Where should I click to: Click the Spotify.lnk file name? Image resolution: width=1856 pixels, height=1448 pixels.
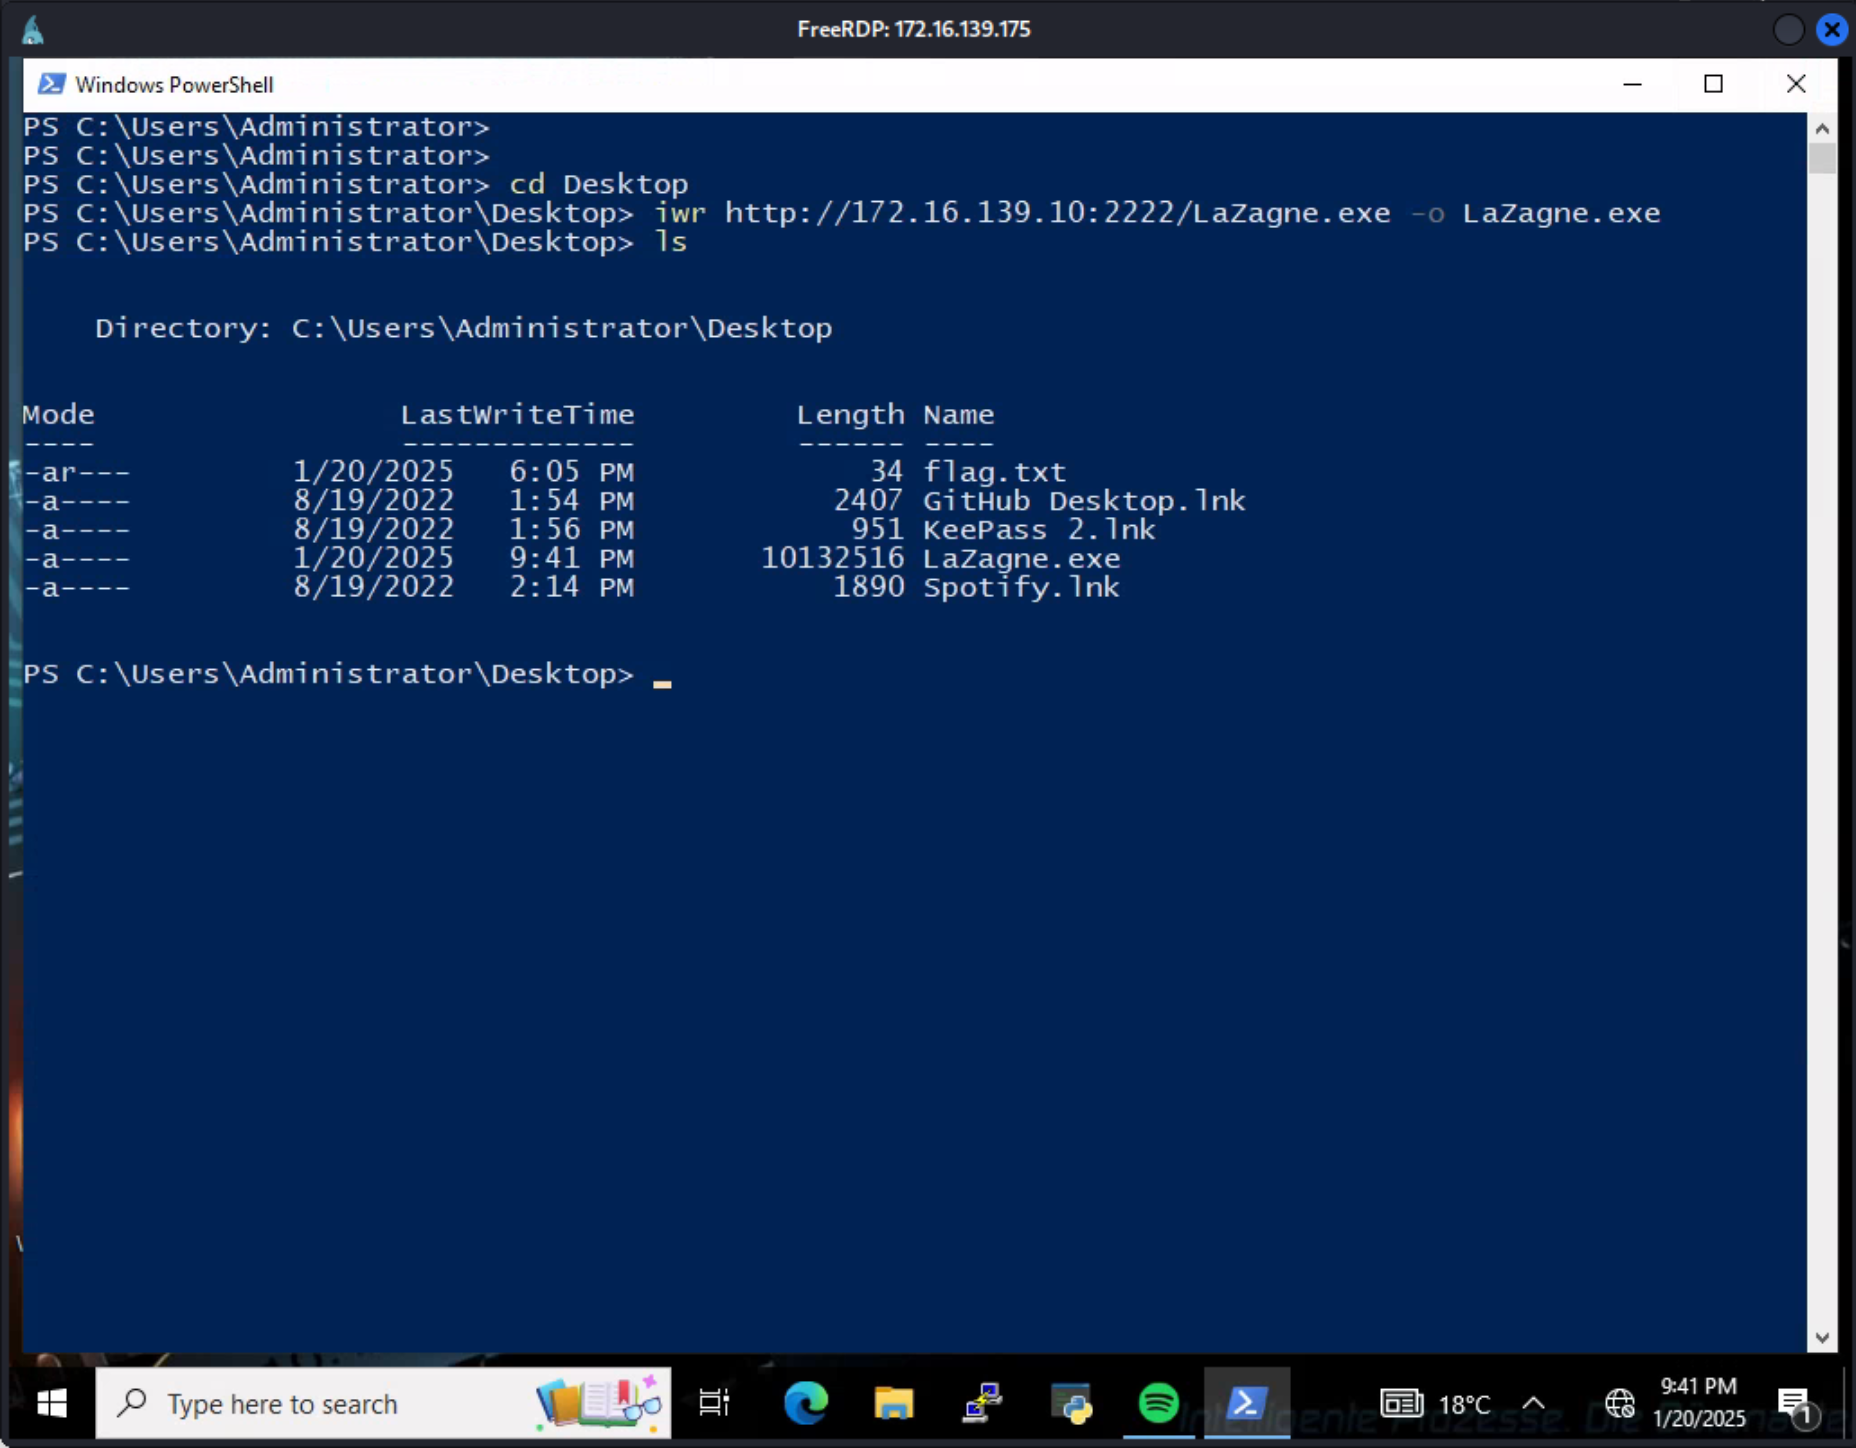(x=1021, y=588)
